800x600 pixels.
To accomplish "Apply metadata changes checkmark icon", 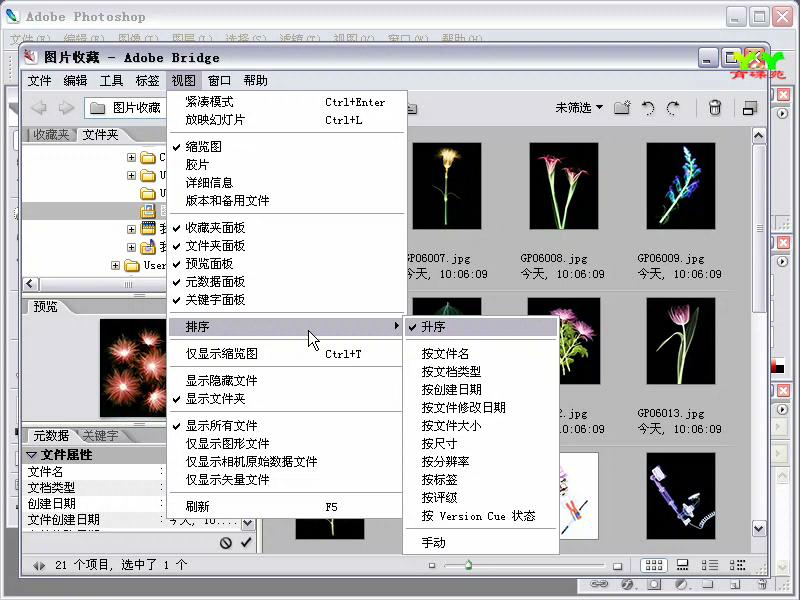I will click(x=246, y=542).
